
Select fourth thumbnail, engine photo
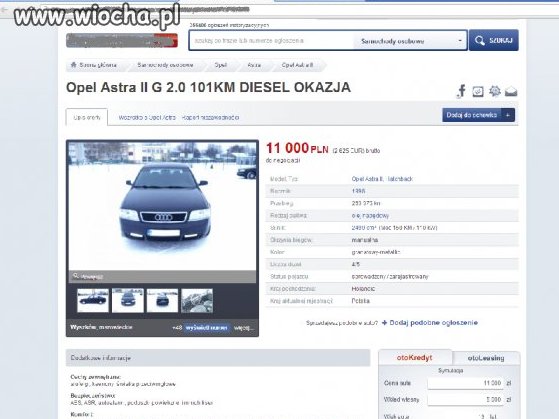click(197, 301)
